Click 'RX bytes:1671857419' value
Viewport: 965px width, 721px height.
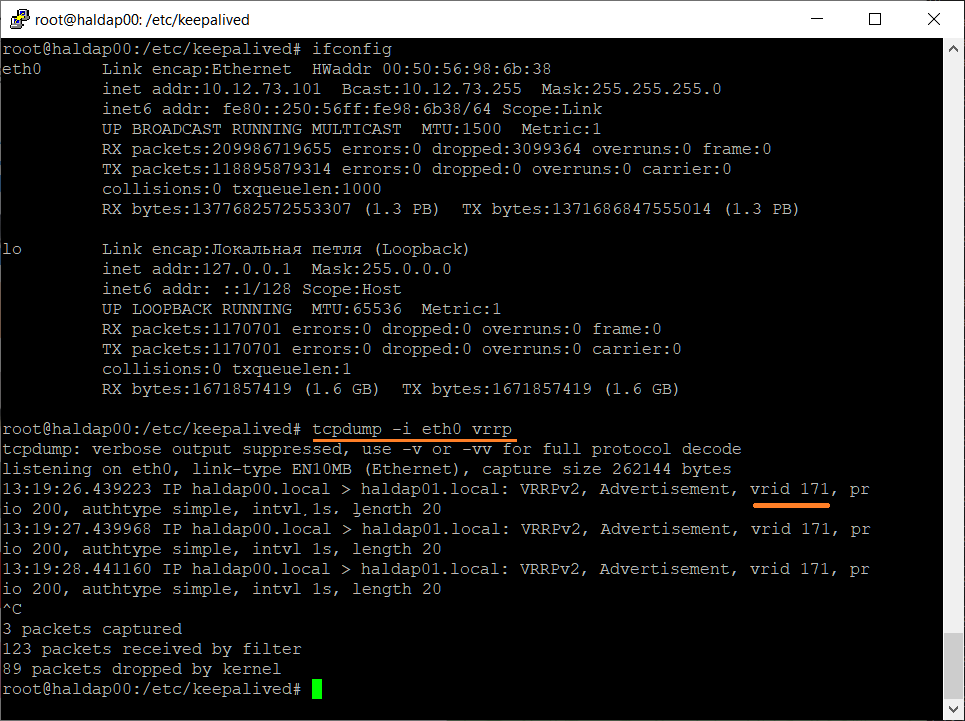[x=197, y=389]
